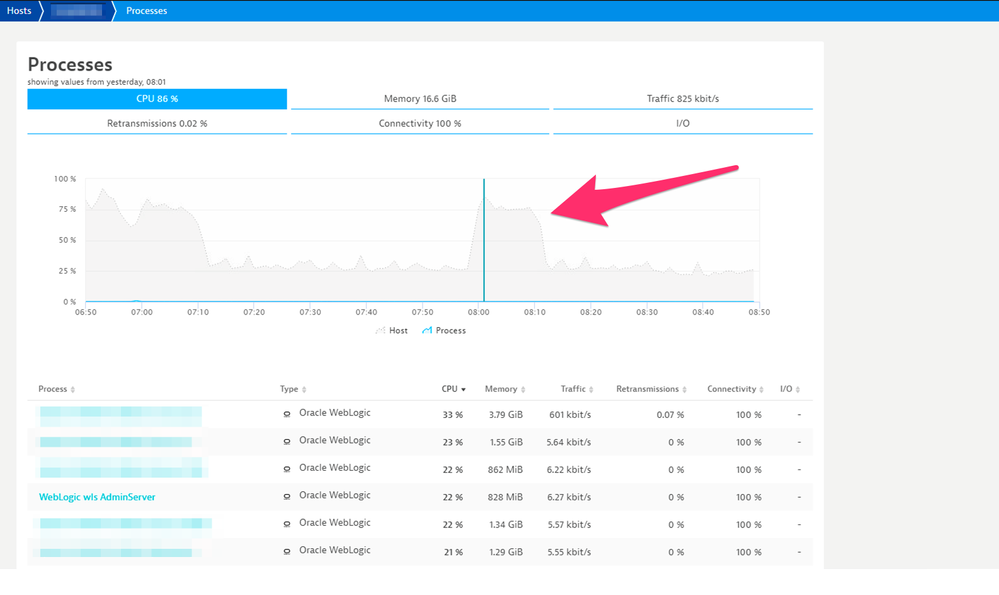Sort by Retransmissions column header
The width and height of the screenshot is (999, 595).
point(650,389)
